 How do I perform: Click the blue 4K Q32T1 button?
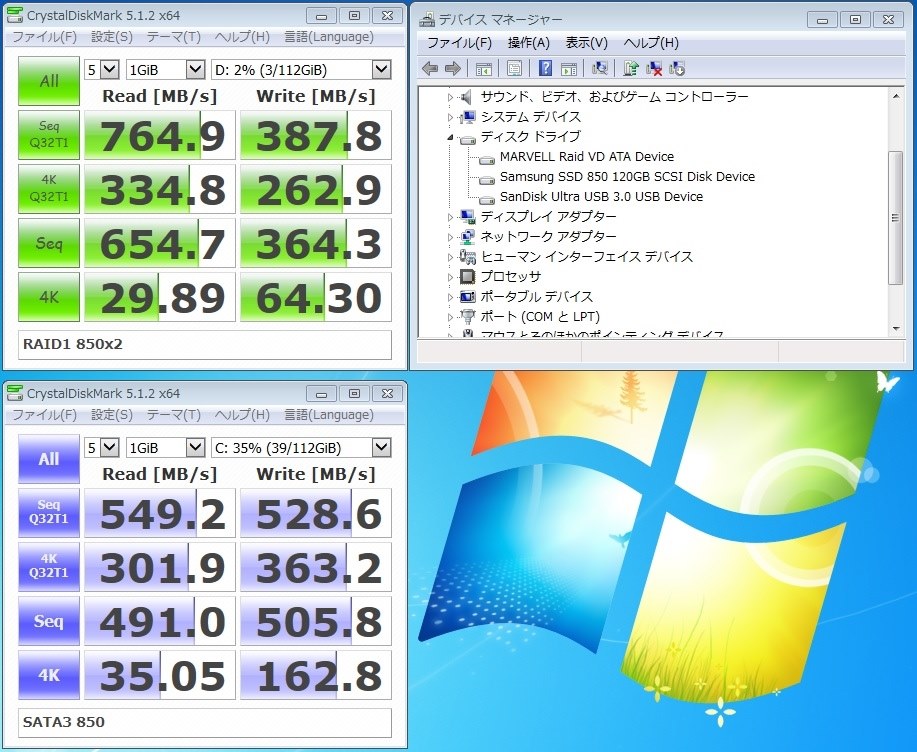point(49,567)
